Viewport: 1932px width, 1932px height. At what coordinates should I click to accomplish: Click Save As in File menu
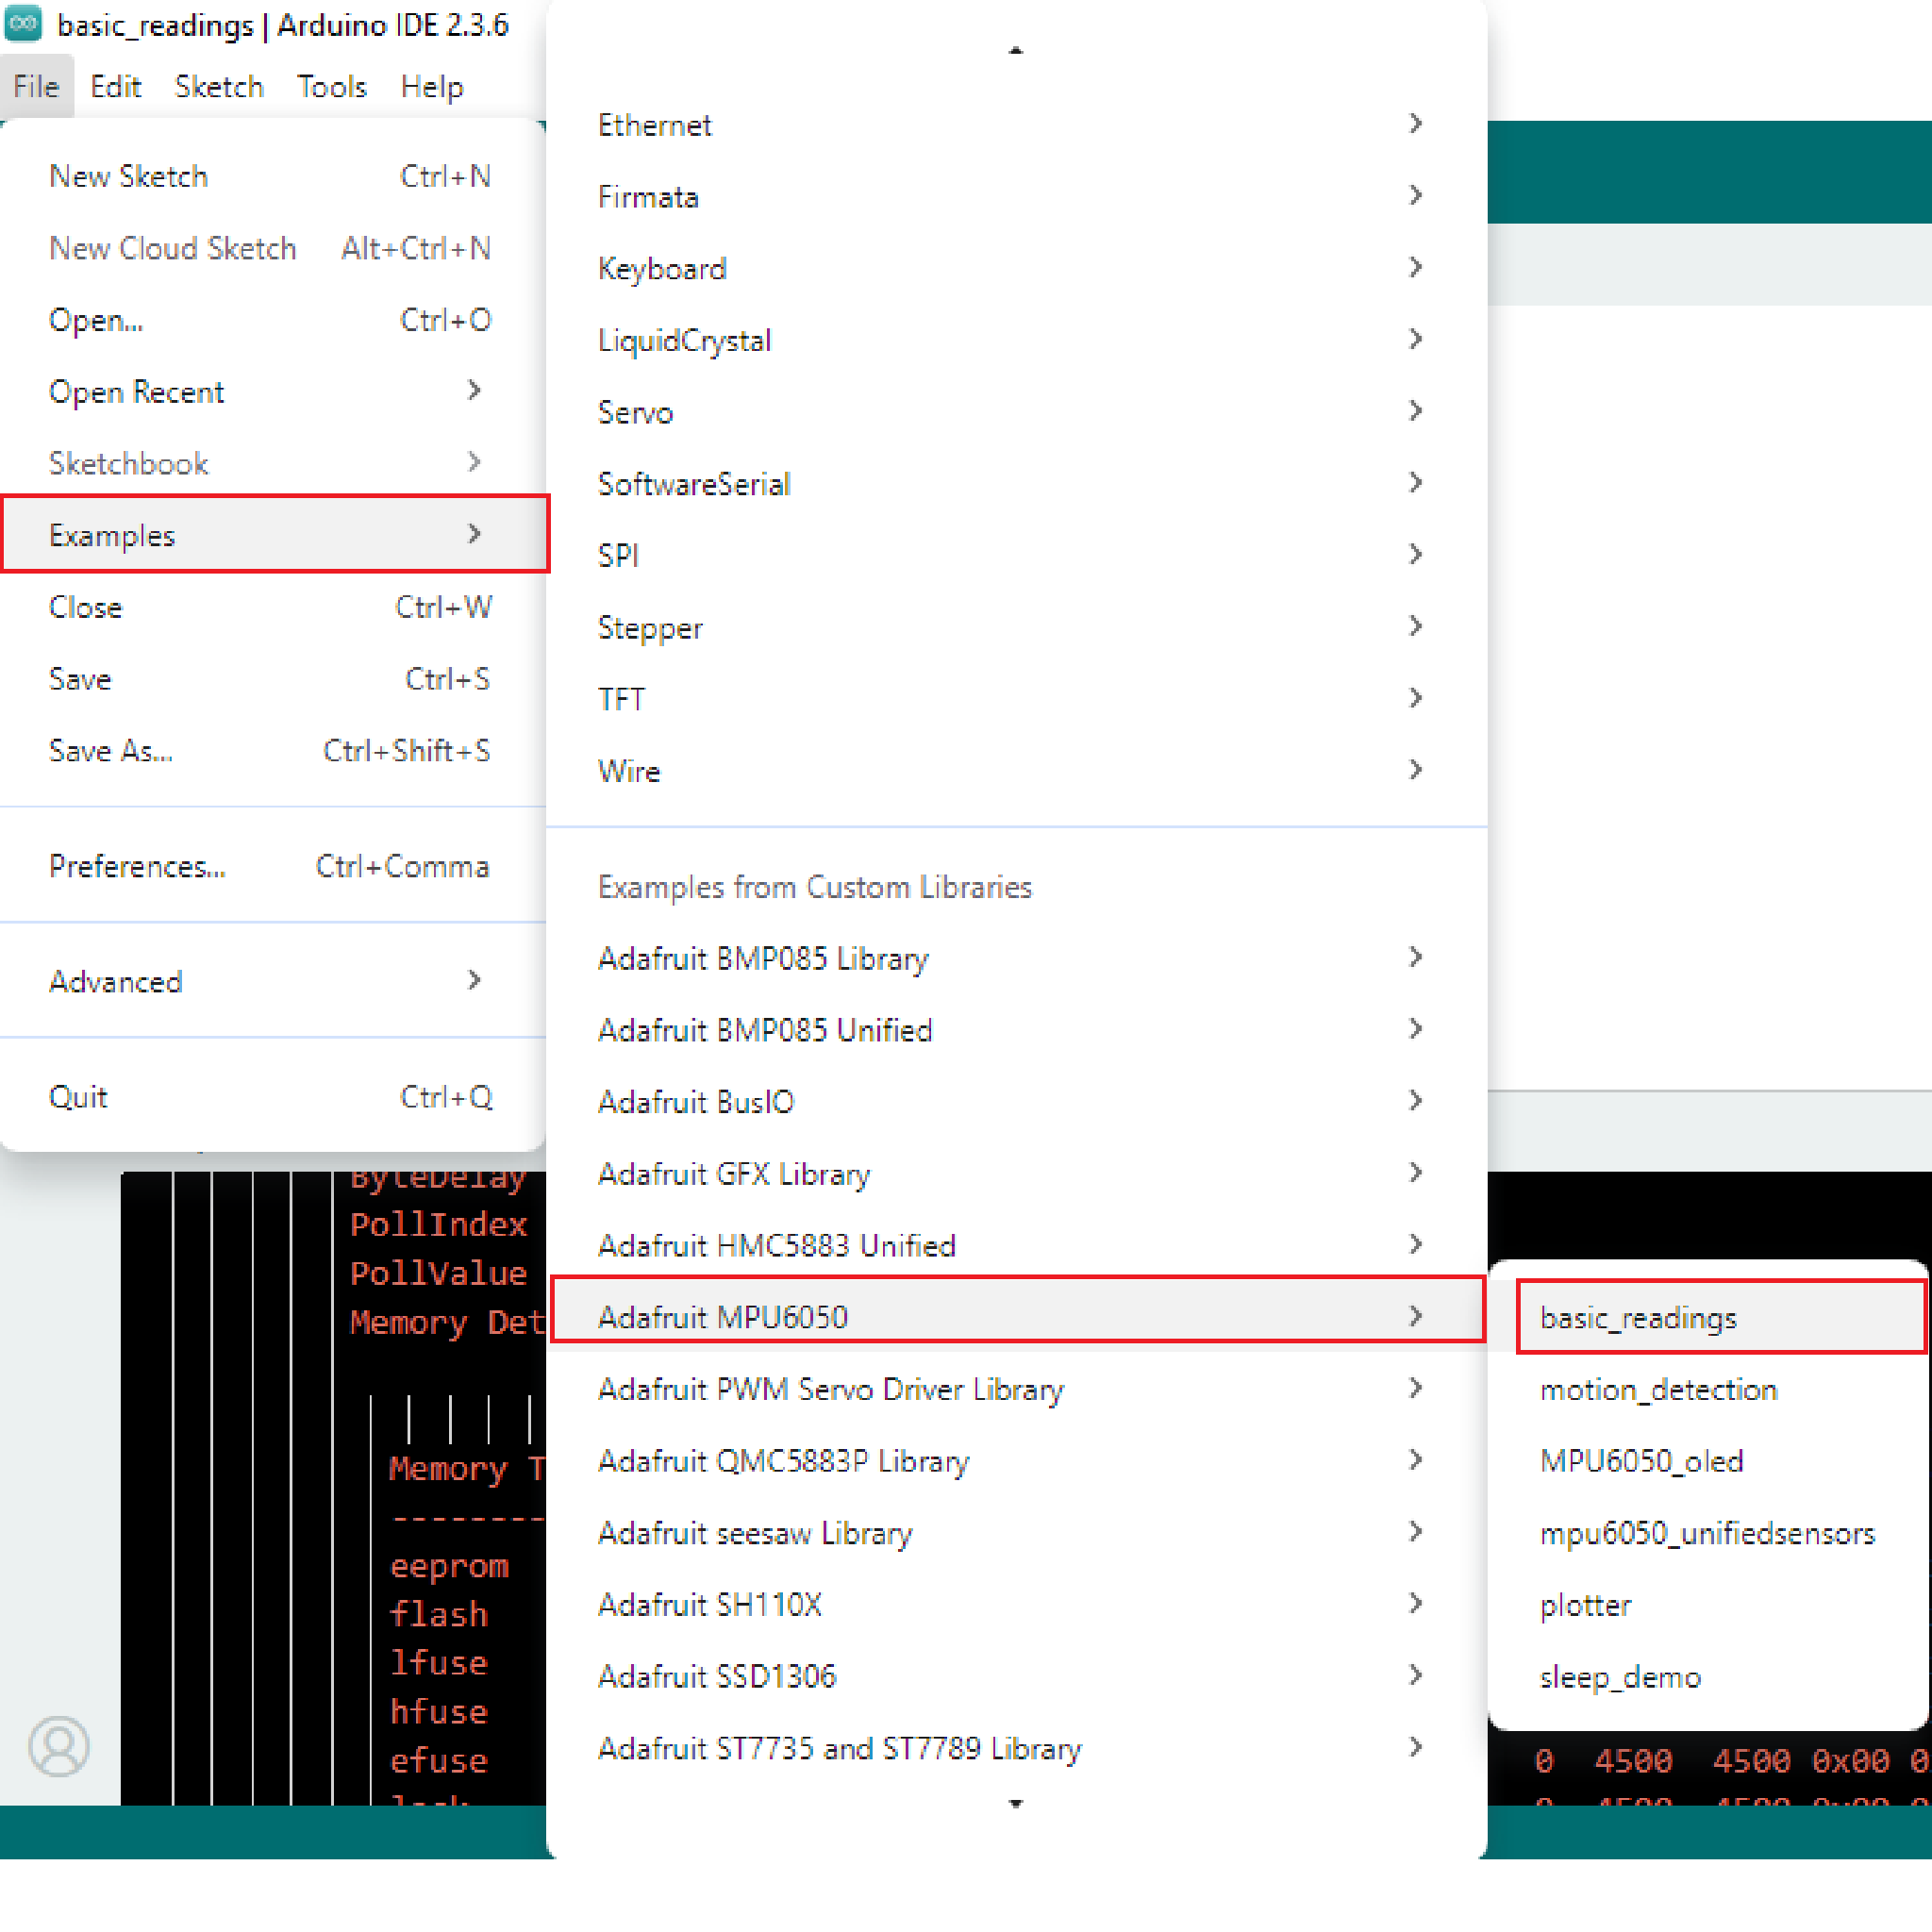pos(111,751)
